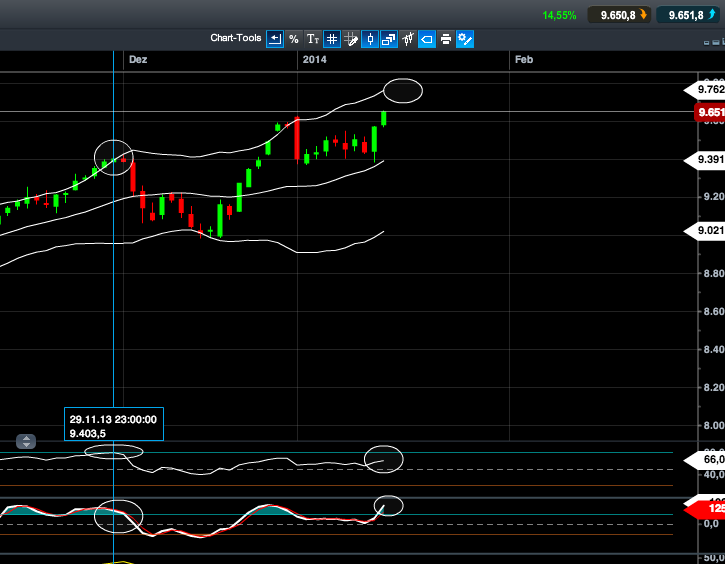
Task: Toggle the price label tags
Action: click(x=426, y=39)
